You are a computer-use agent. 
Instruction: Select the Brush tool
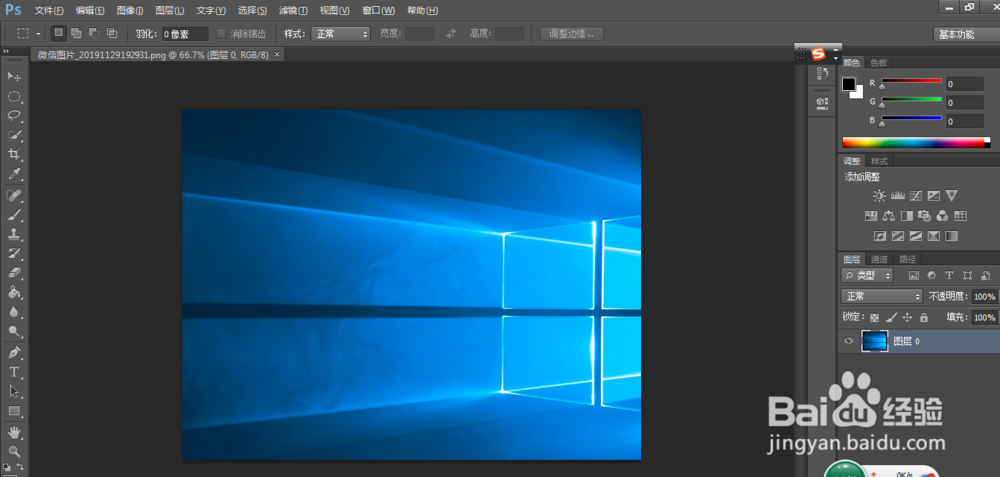pyautogui.click(x=14, y=215)
